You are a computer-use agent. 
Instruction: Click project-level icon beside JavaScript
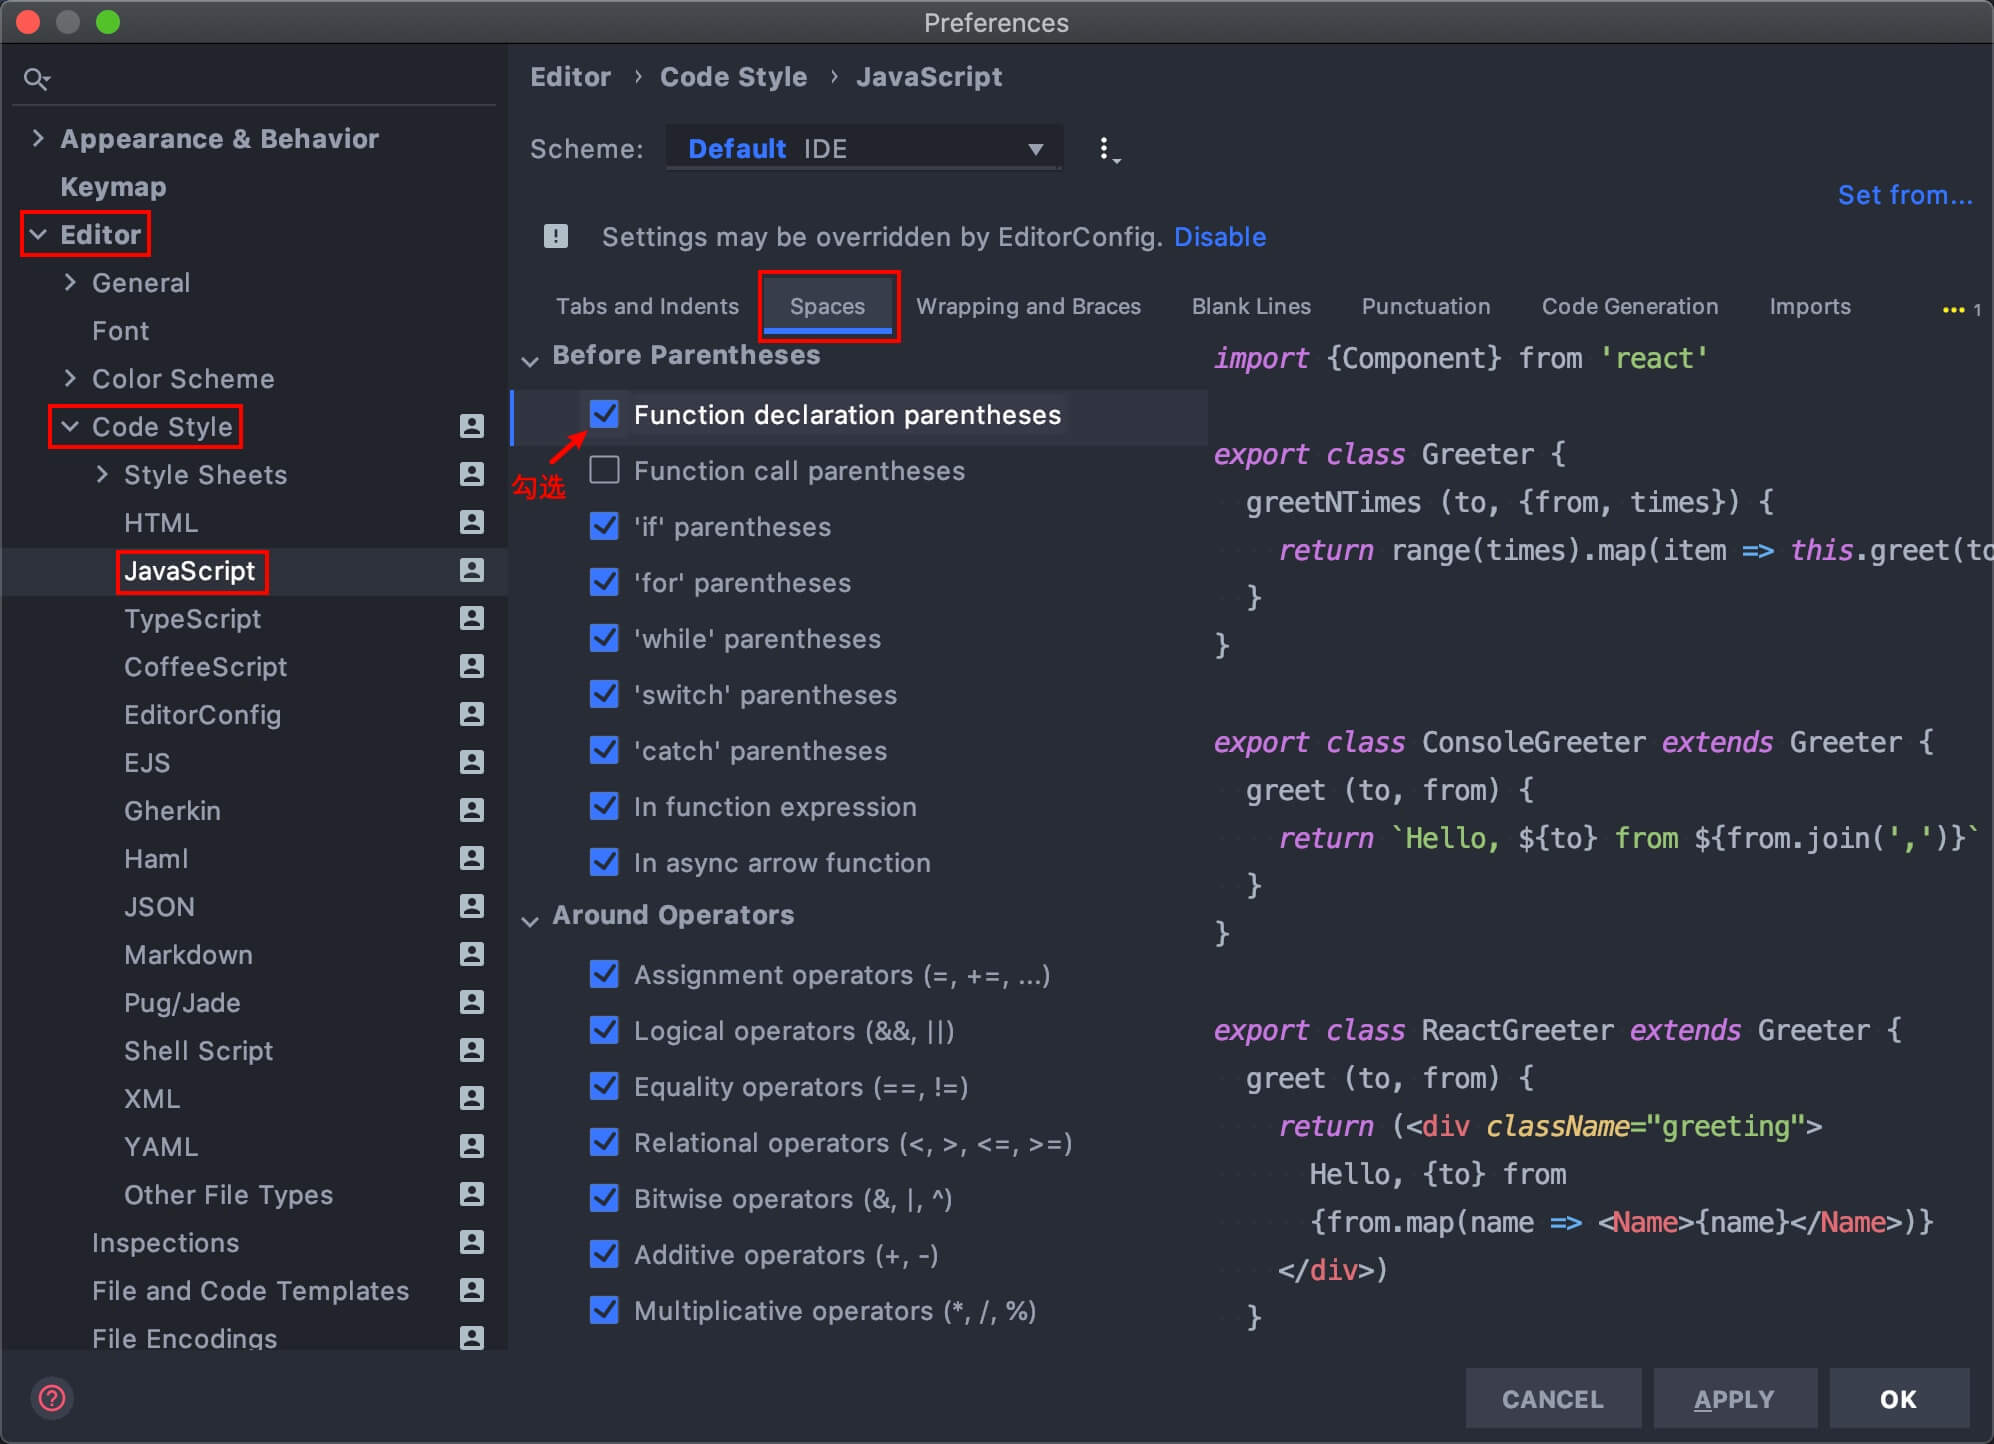click(x=471, y=571)
